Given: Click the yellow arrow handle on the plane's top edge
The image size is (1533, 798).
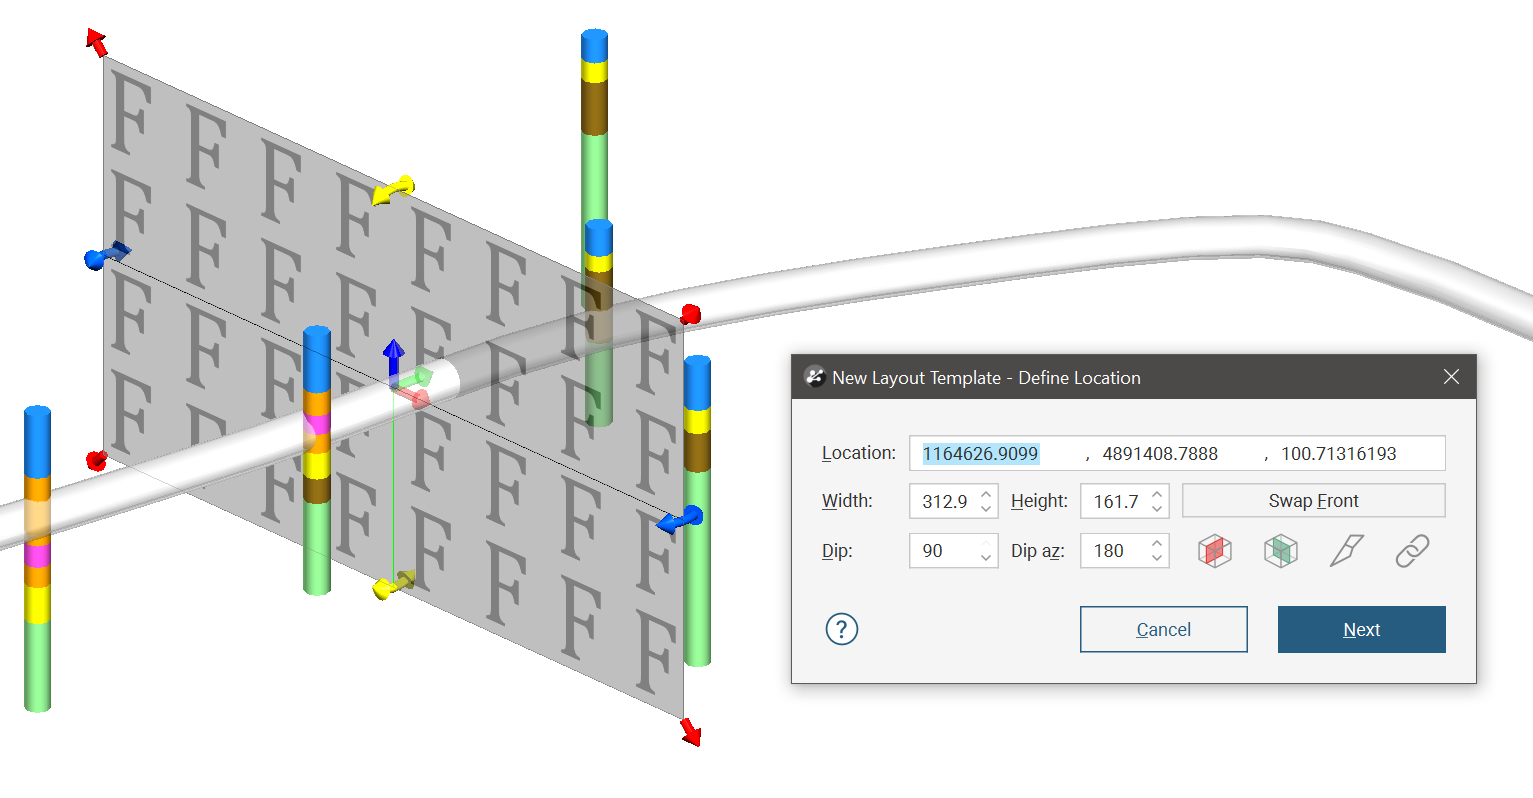Looking at the screenshot, I should point(393,190).
